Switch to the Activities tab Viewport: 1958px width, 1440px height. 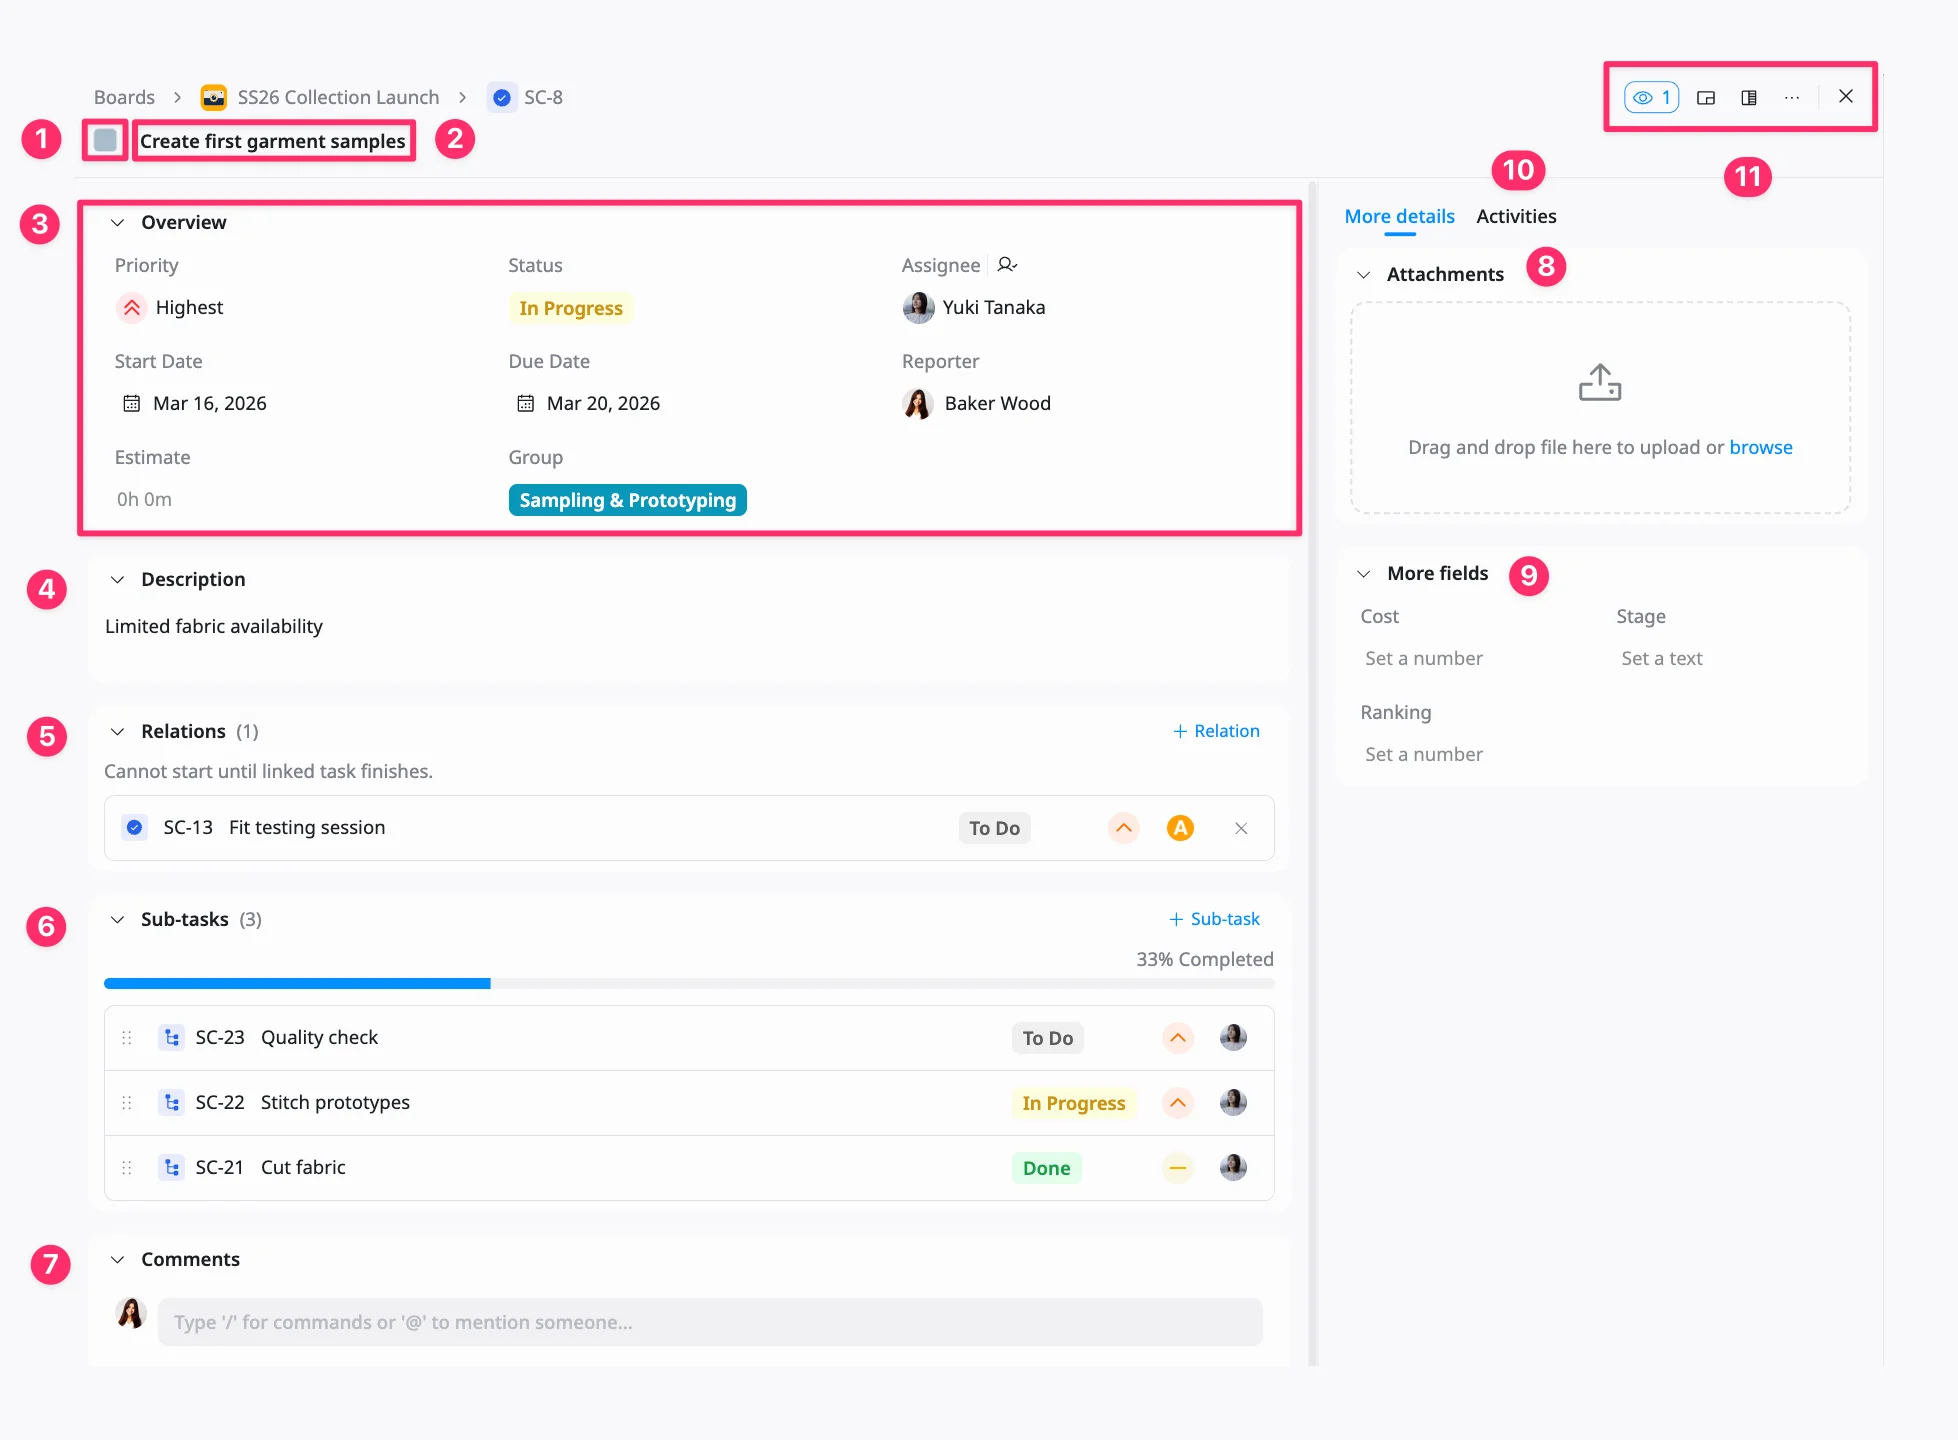click(x=1516, y=216)
